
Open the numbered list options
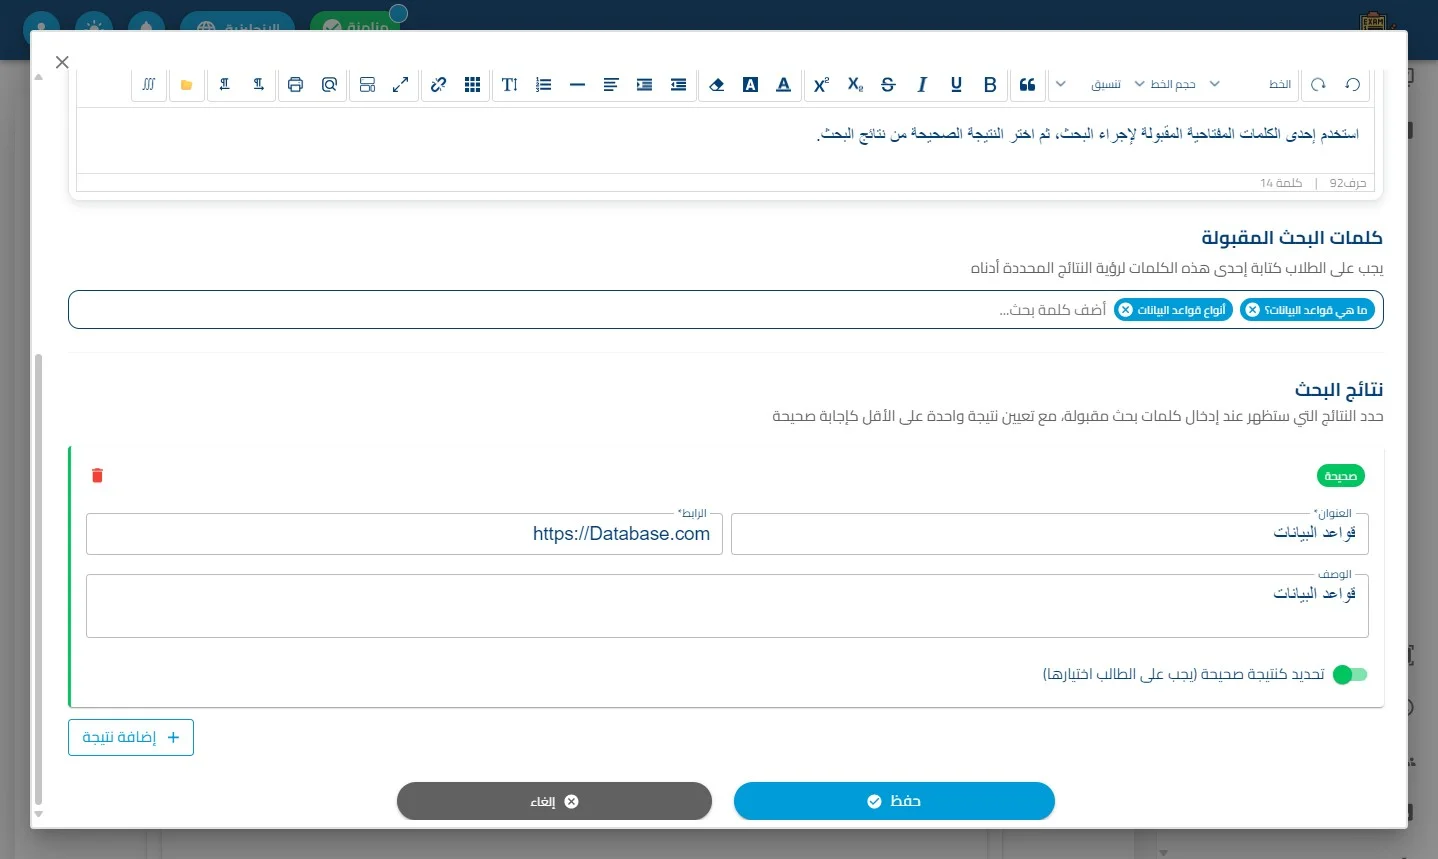click(x=544, y=85)
